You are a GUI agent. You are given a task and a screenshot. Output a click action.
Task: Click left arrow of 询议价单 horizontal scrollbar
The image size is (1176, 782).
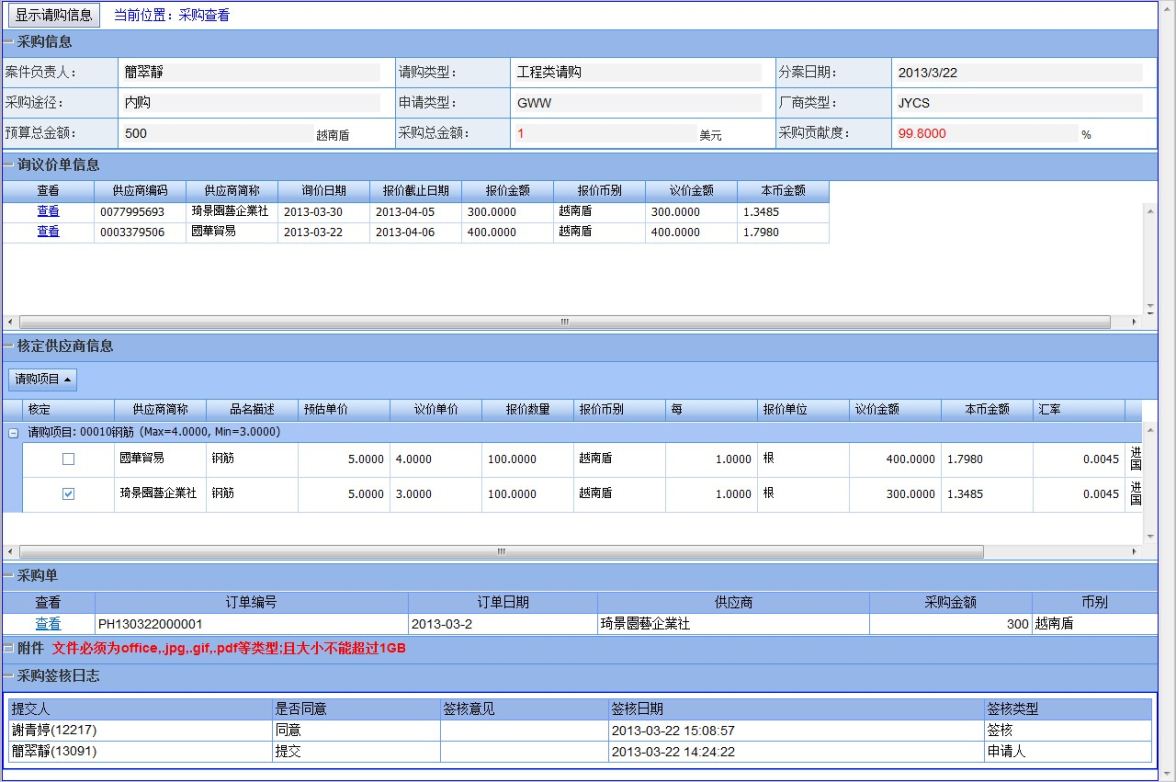[11, 322]
